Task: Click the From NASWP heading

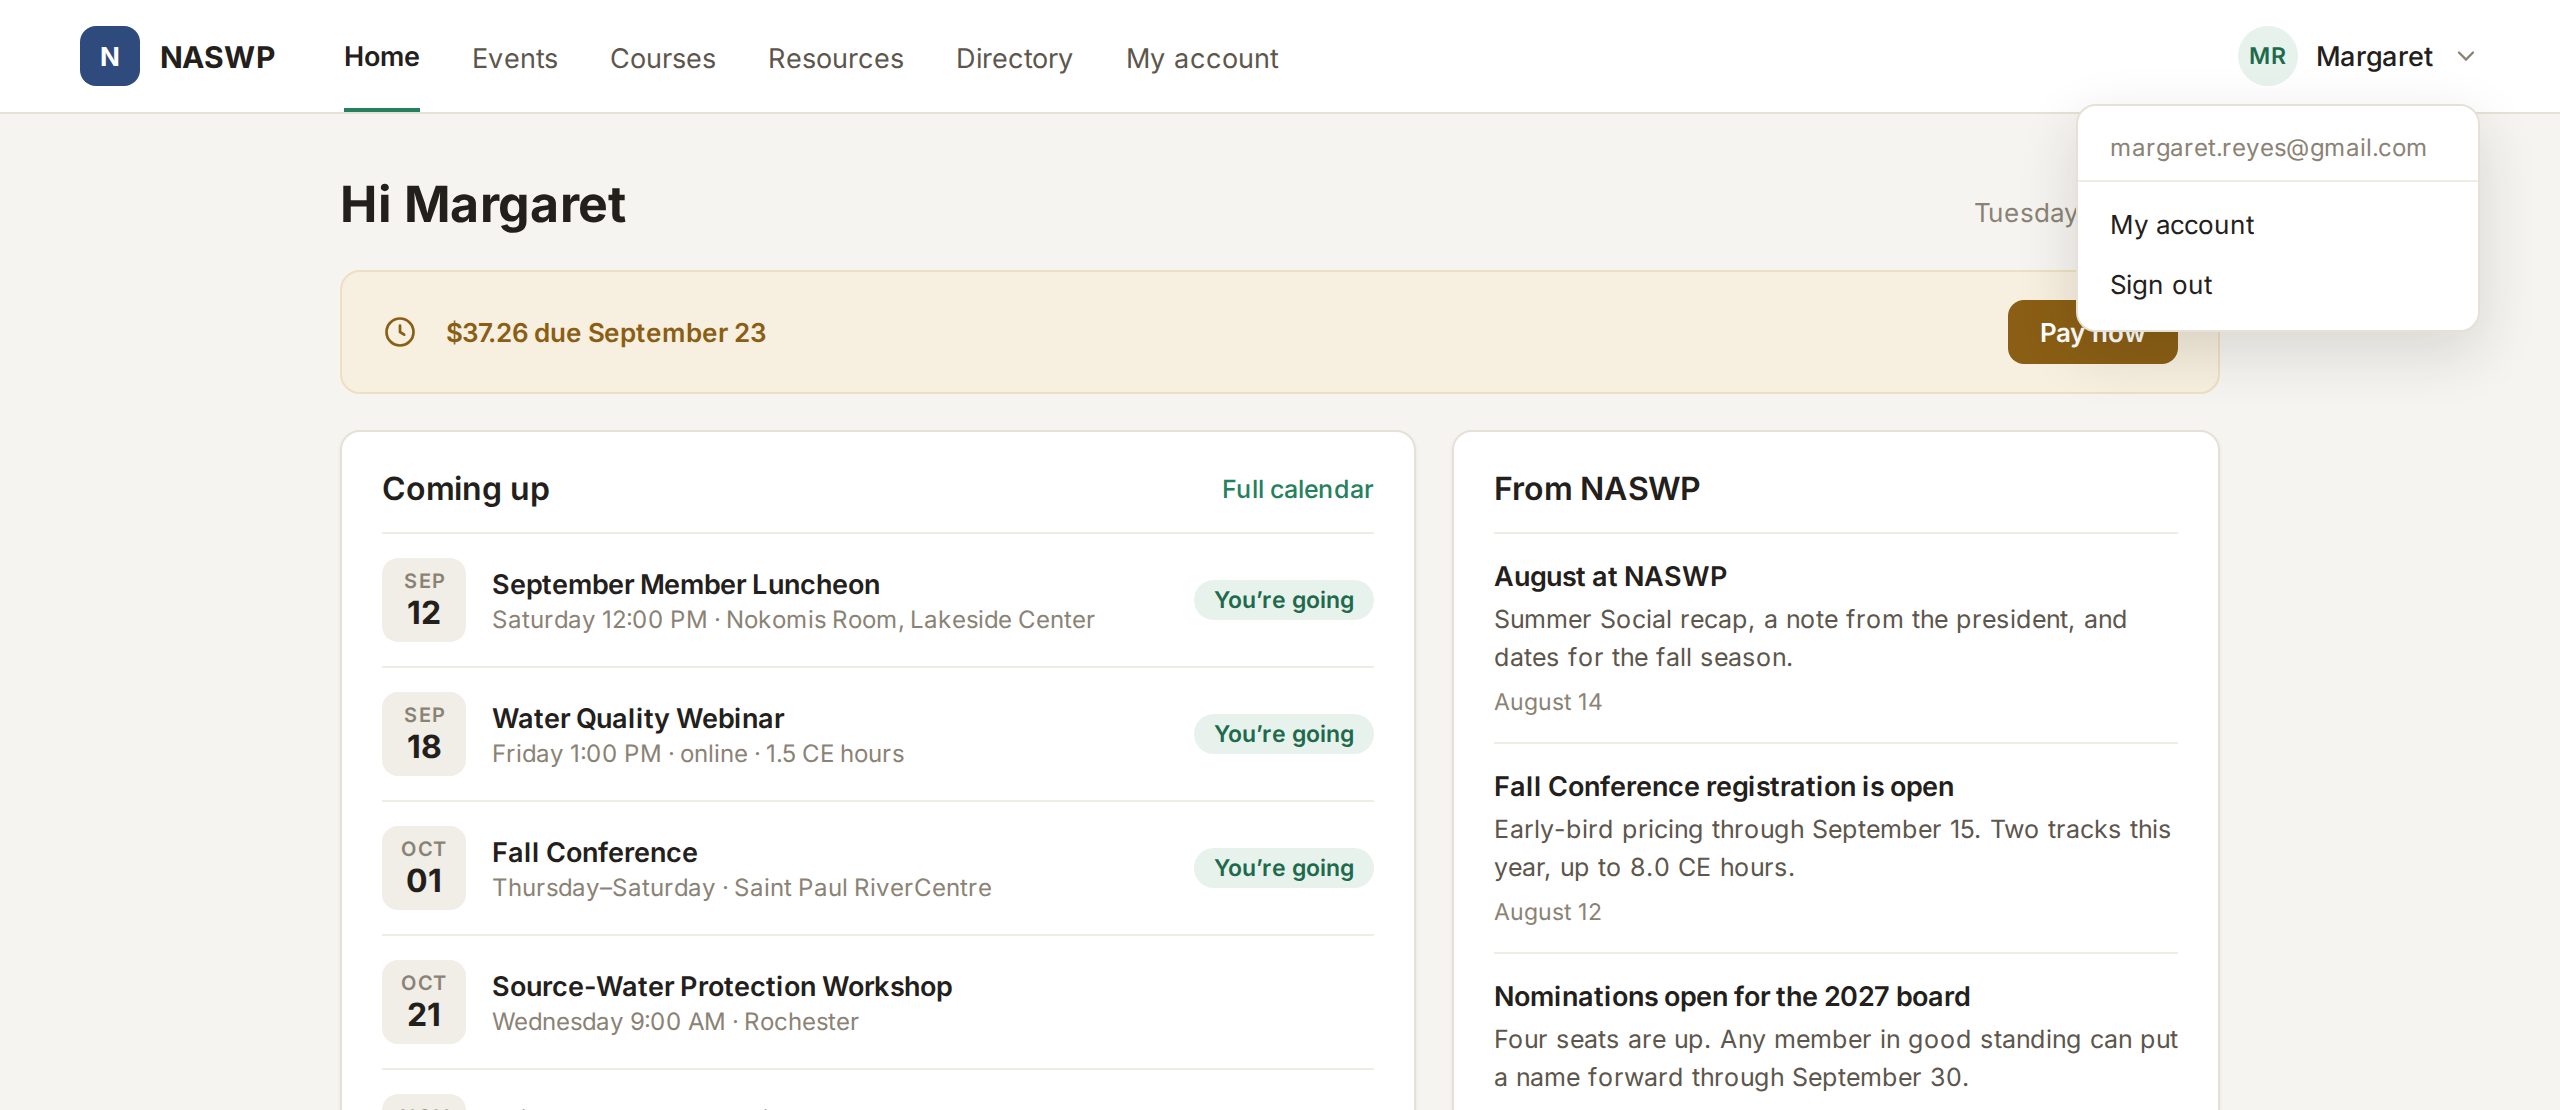Action: point(1597,489)
